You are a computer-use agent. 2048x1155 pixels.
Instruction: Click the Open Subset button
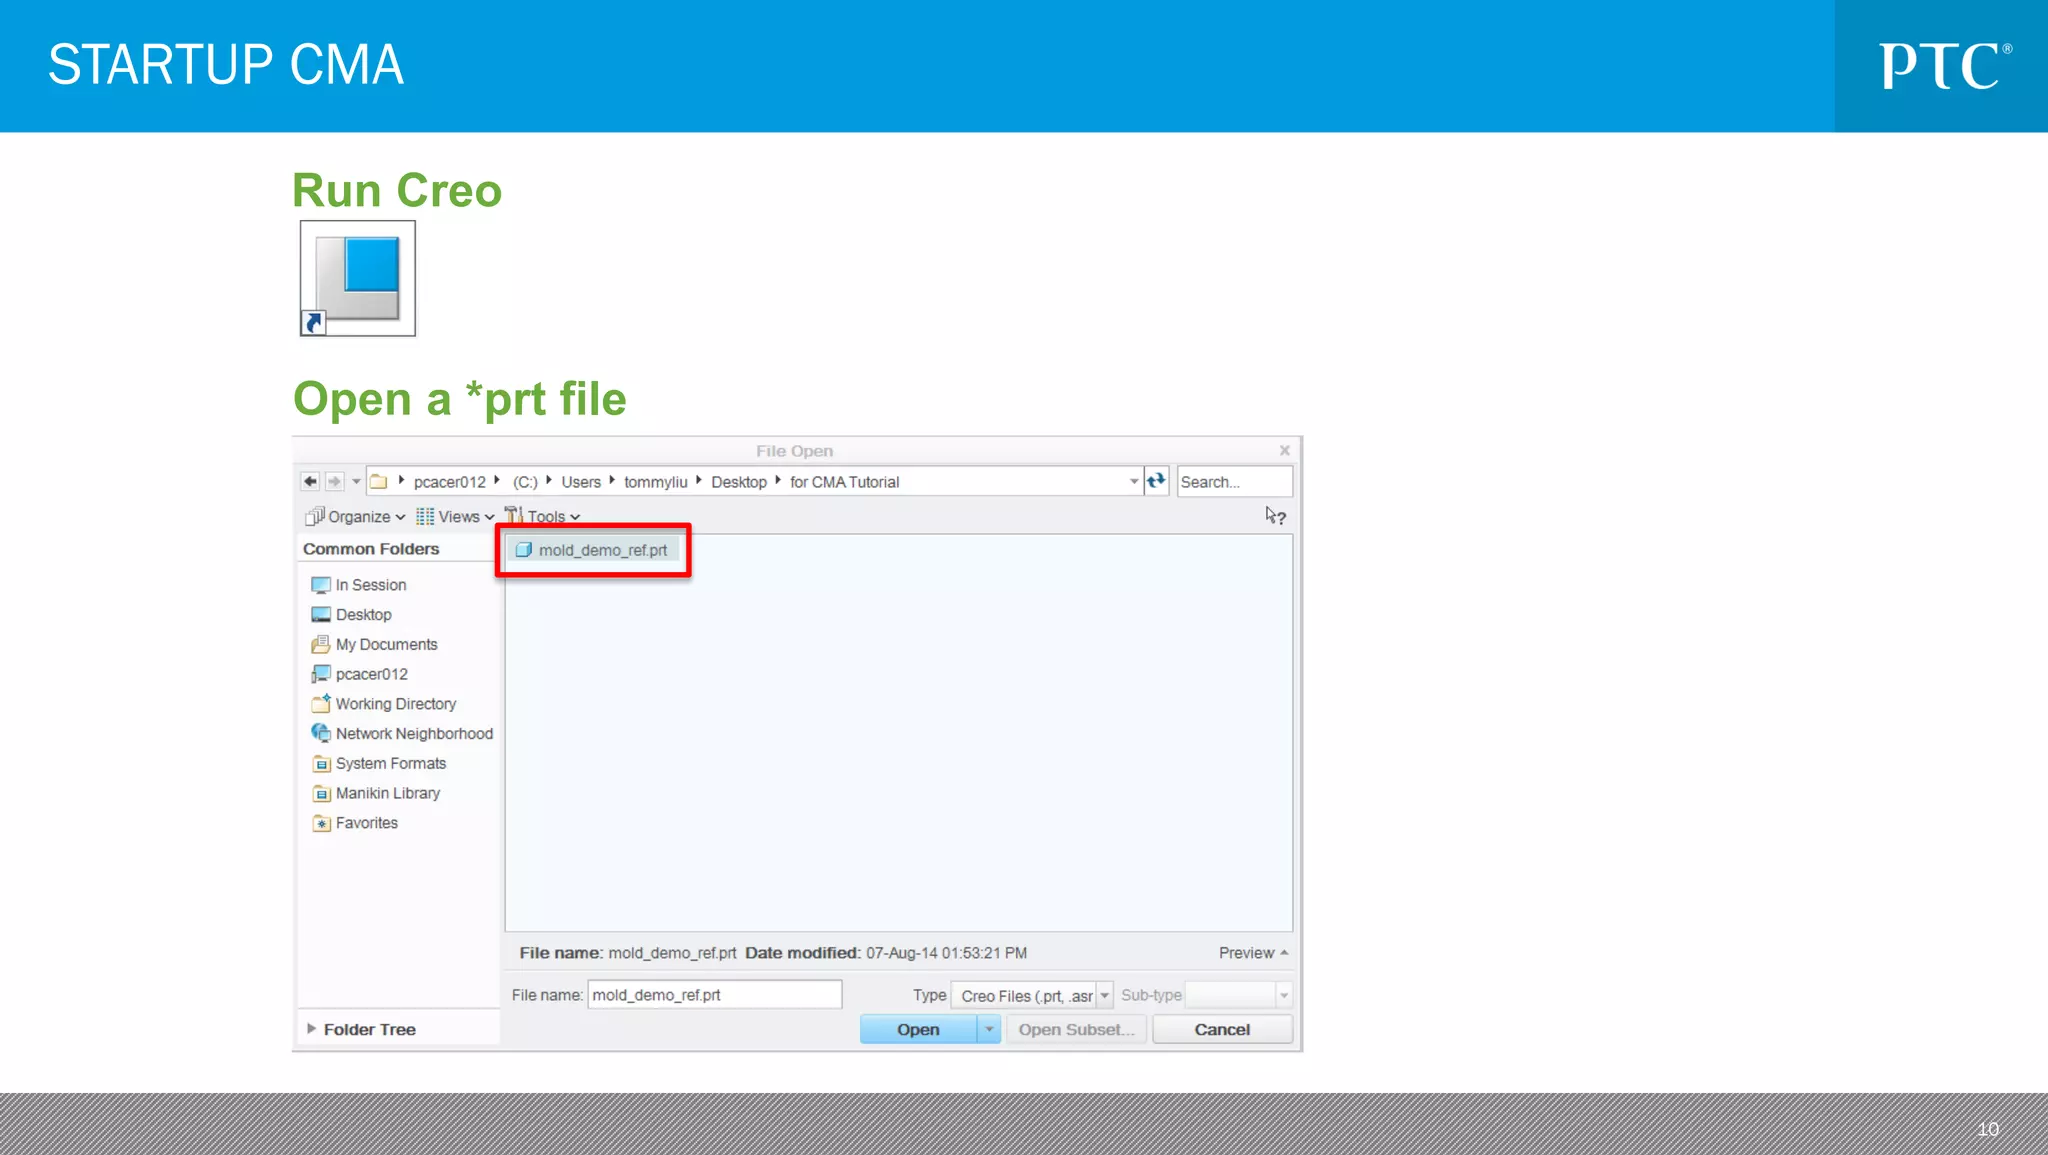tap(1076, 1029)
